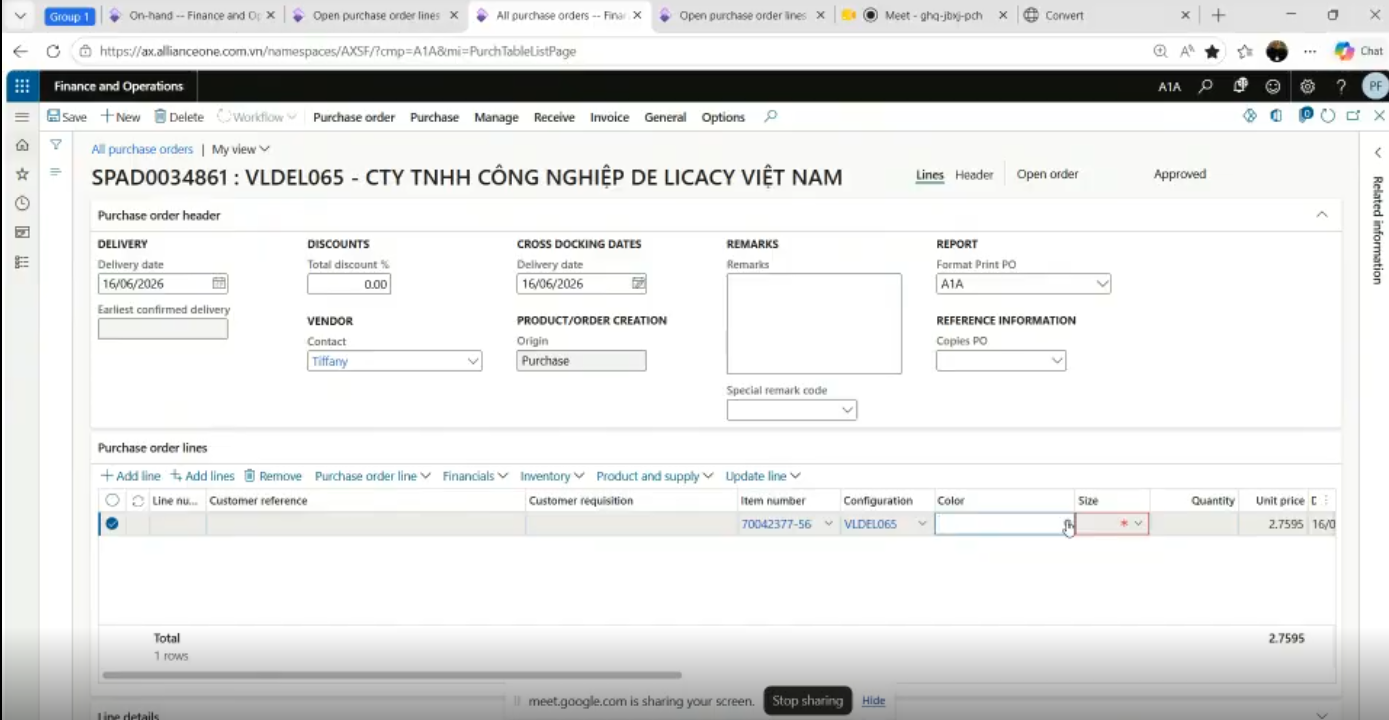1389x720 pixels.
Task: Close the purchase order form
Action: point(1379,116)
